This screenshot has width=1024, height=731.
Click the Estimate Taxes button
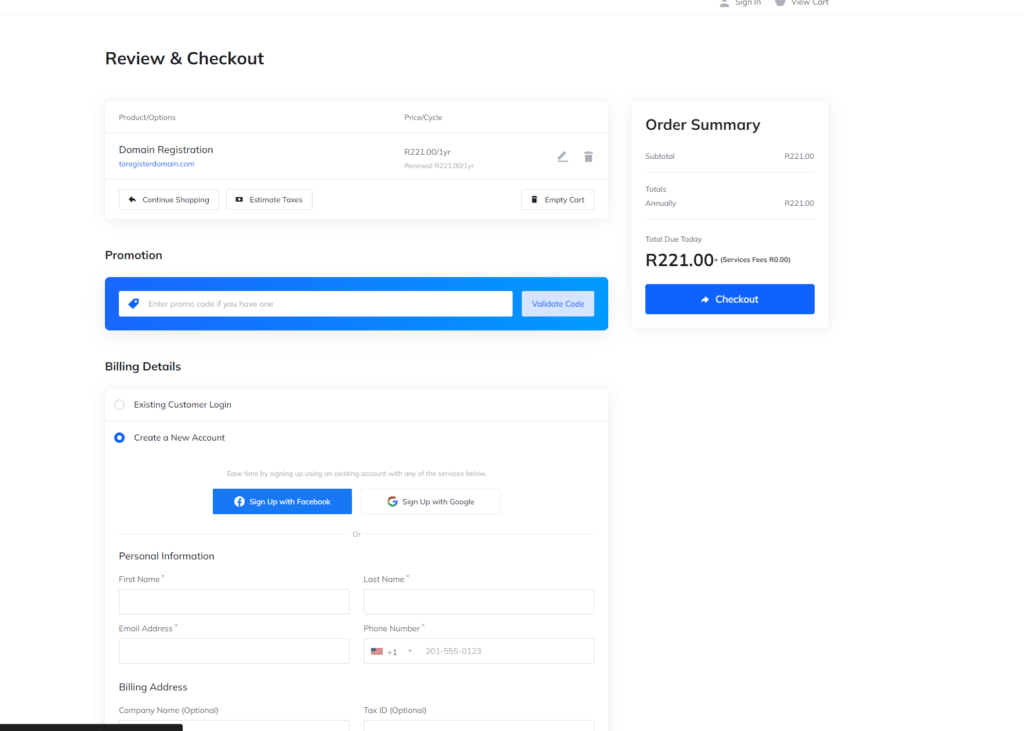coord(269,200)
